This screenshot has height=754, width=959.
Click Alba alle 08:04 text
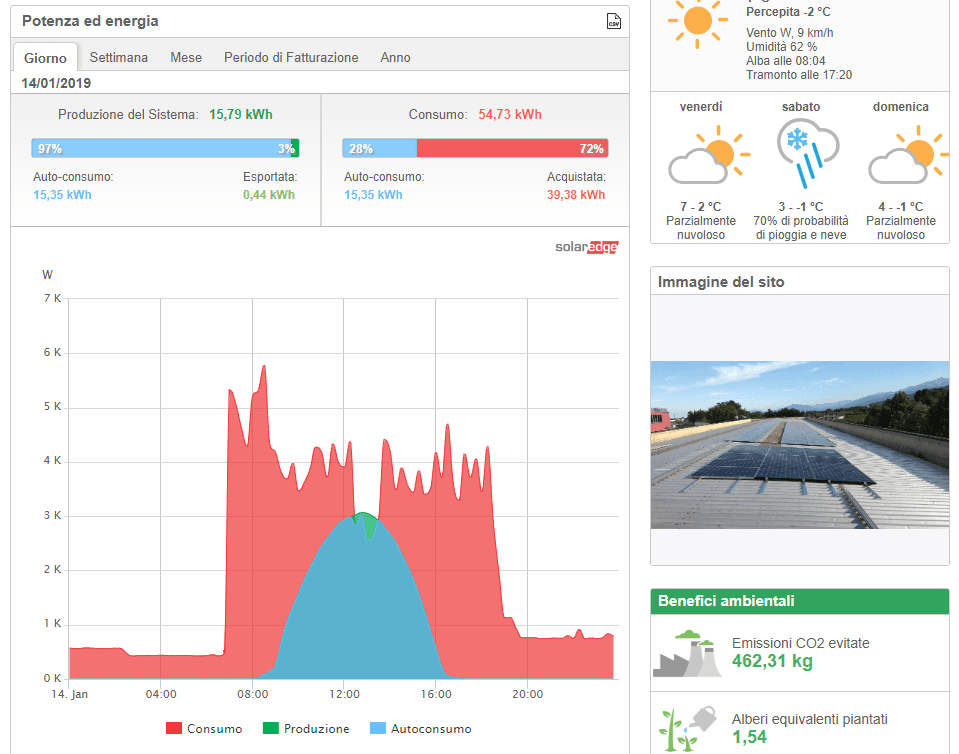785,61
